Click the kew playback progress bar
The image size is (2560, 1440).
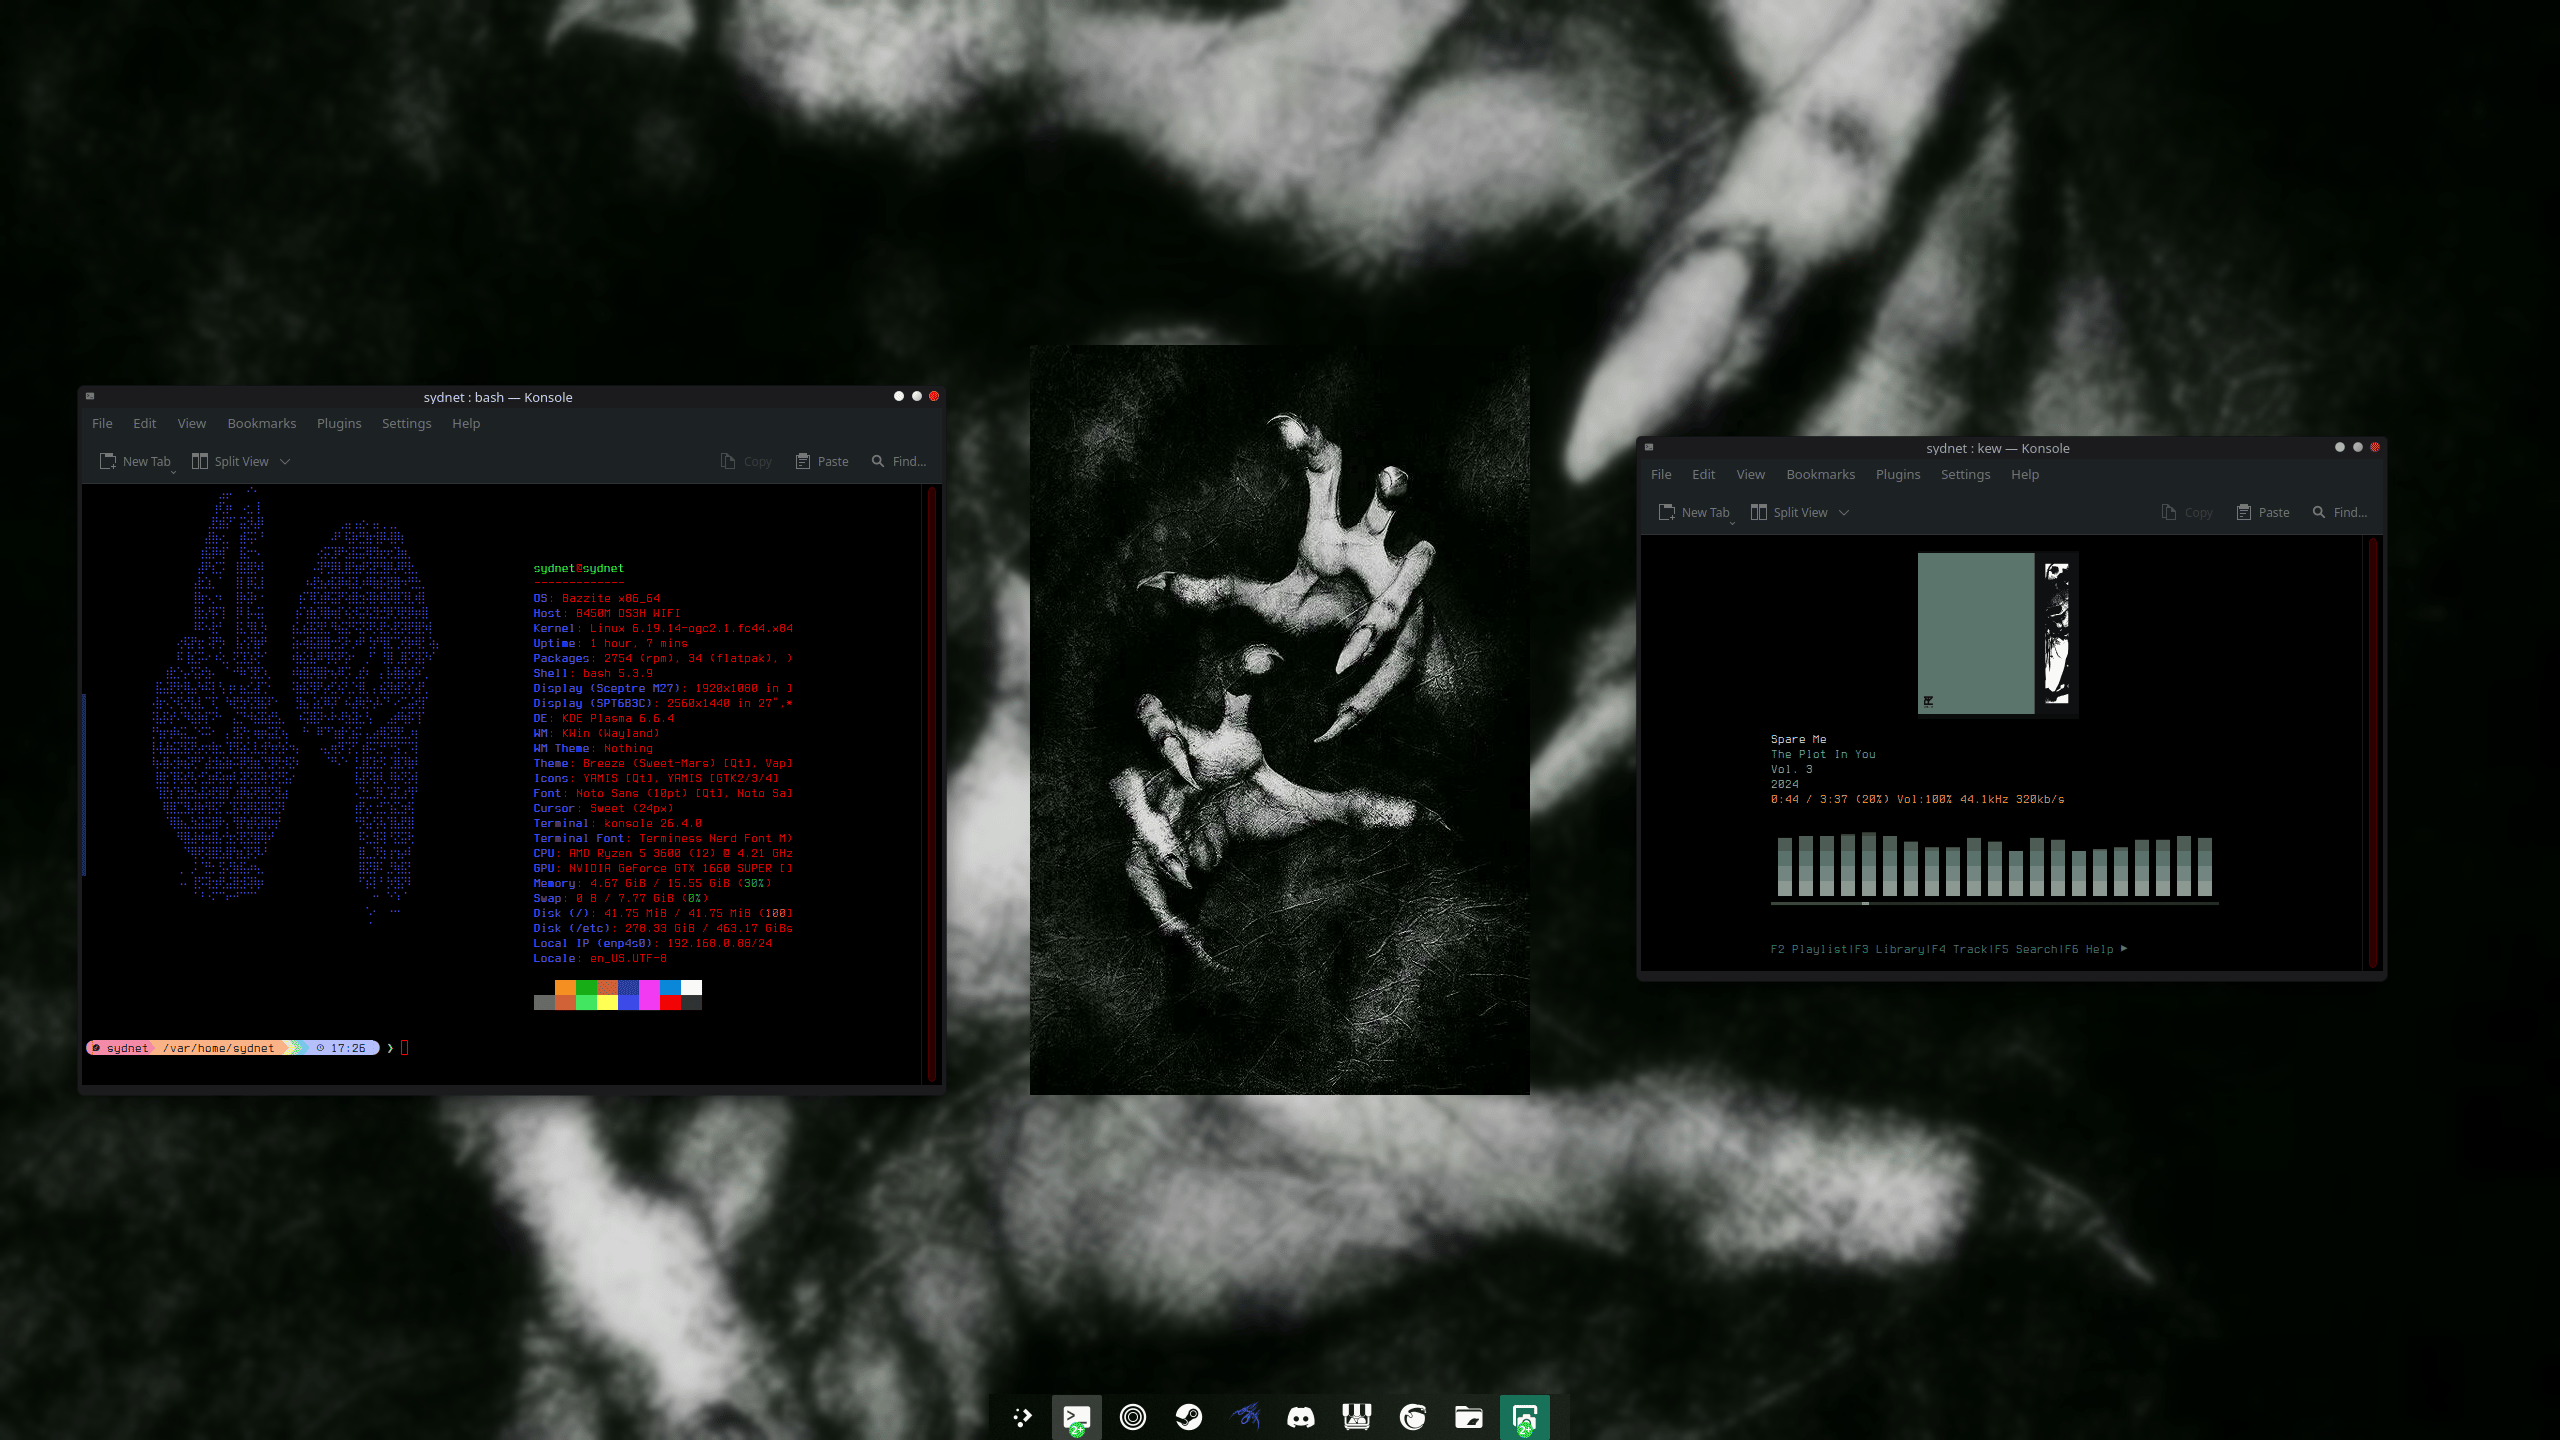click(x=1995, y=903)
